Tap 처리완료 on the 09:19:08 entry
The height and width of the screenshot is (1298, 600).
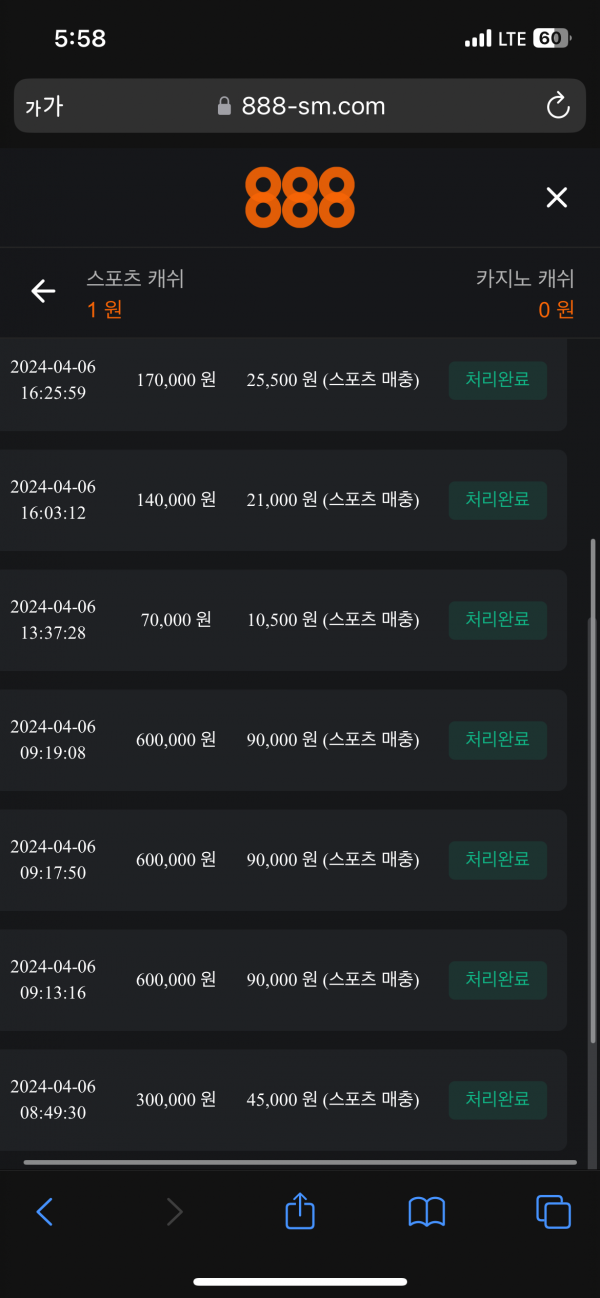click(x=497, y=740)
